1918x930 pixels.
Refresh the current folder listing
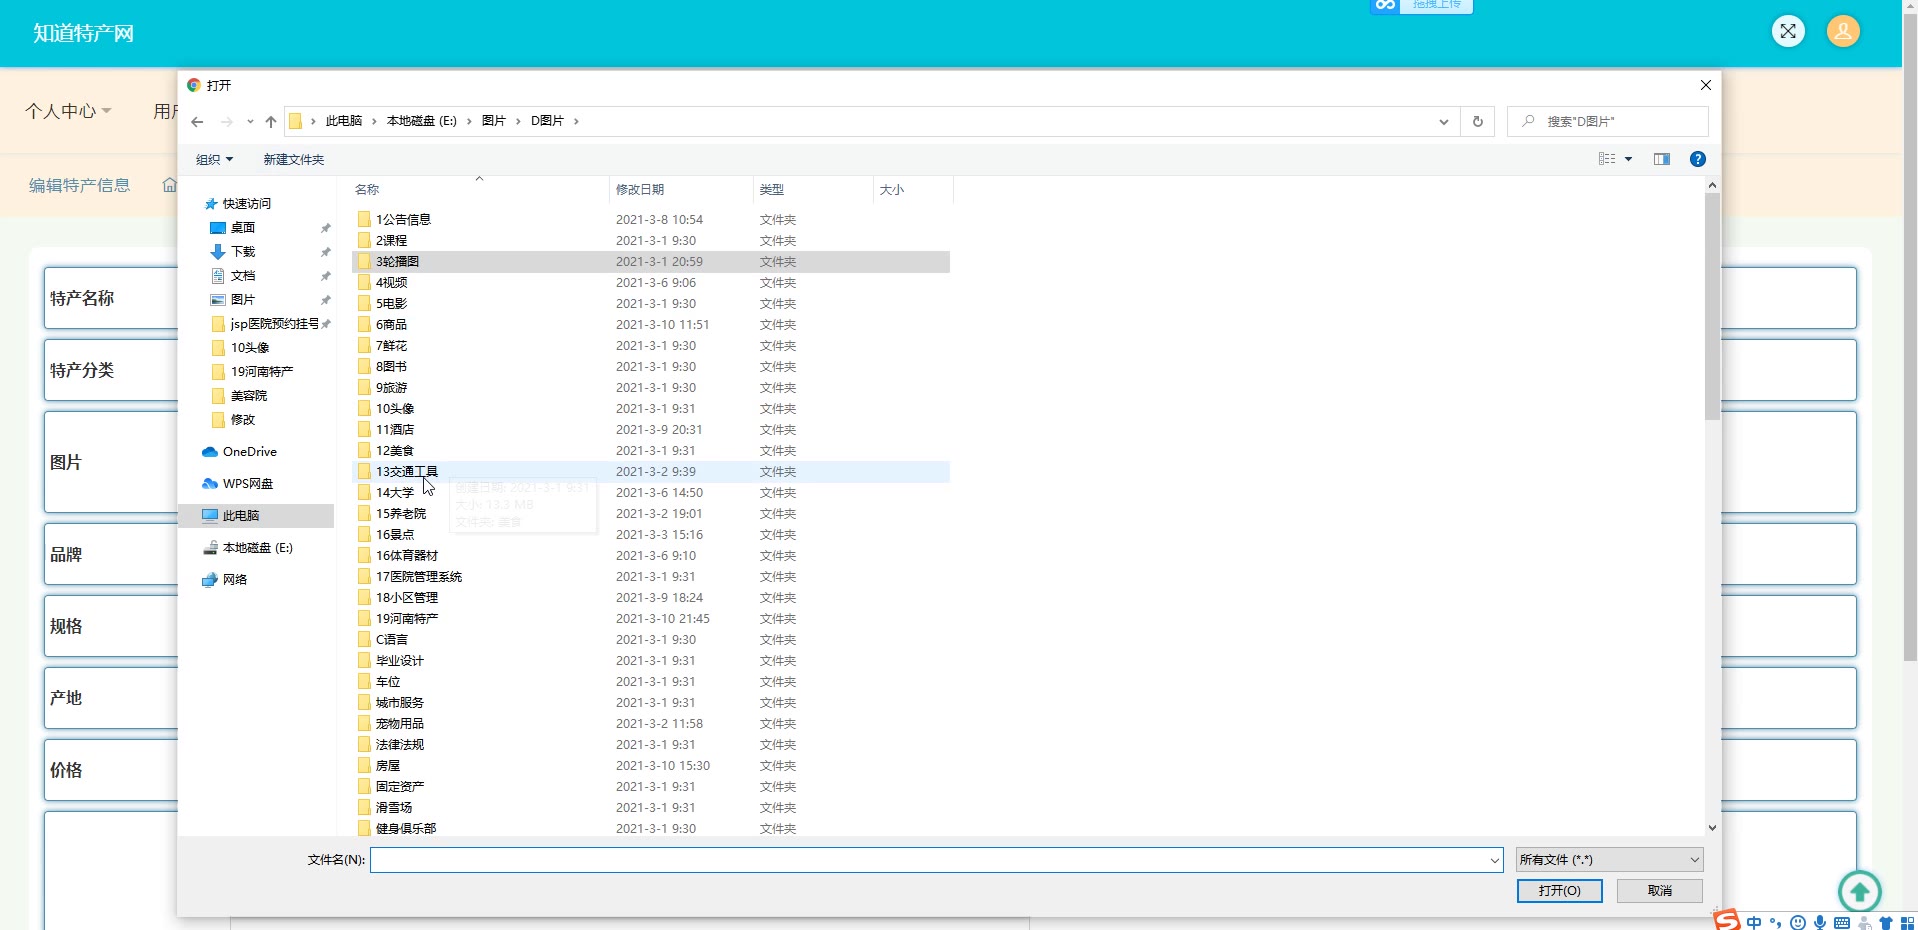tap(1477, 122)
